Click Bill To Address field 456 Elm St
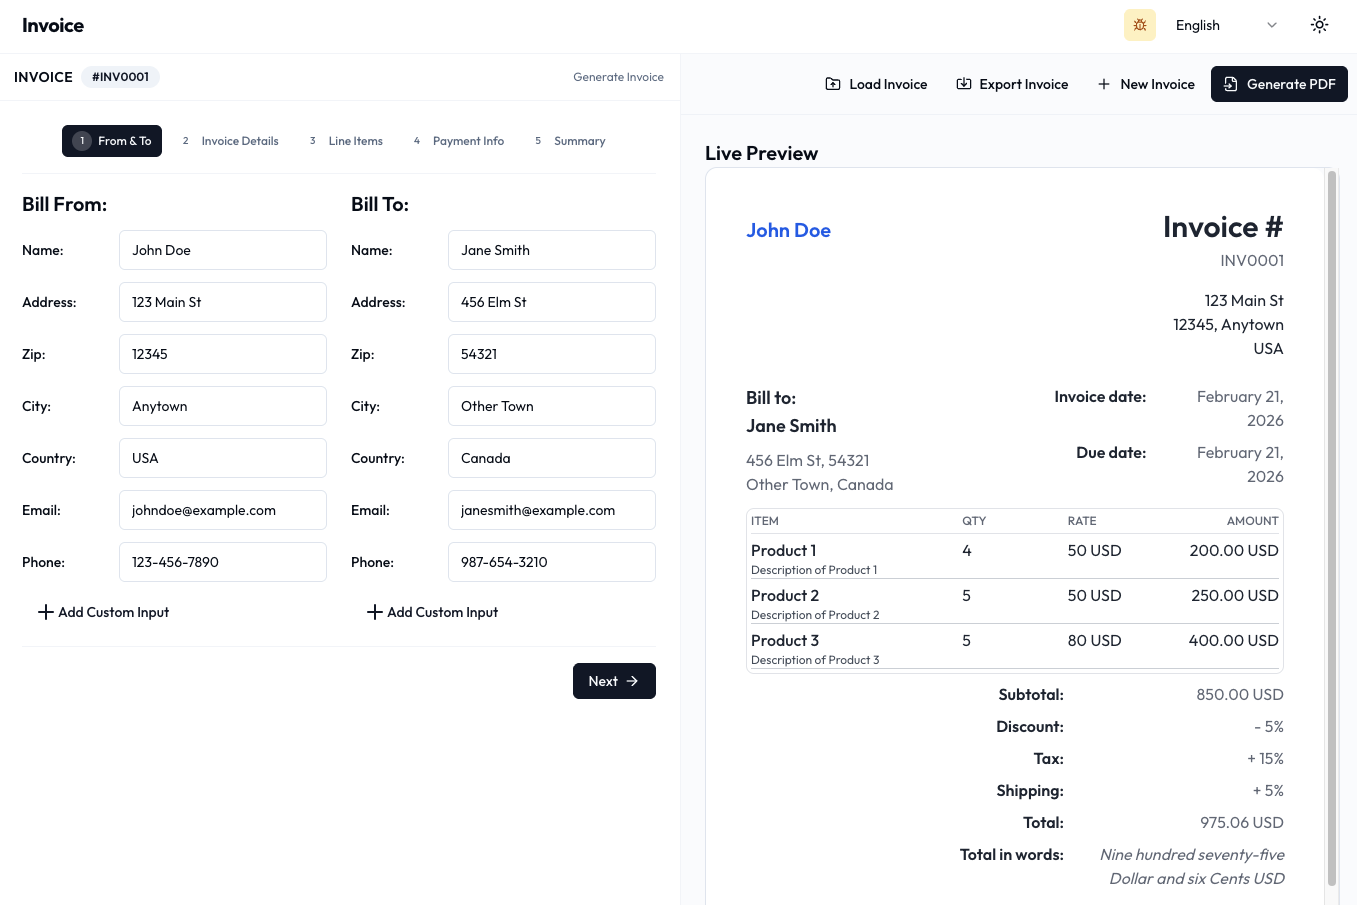The width and height of the screenshot is (1357, 905). [552, 302]
